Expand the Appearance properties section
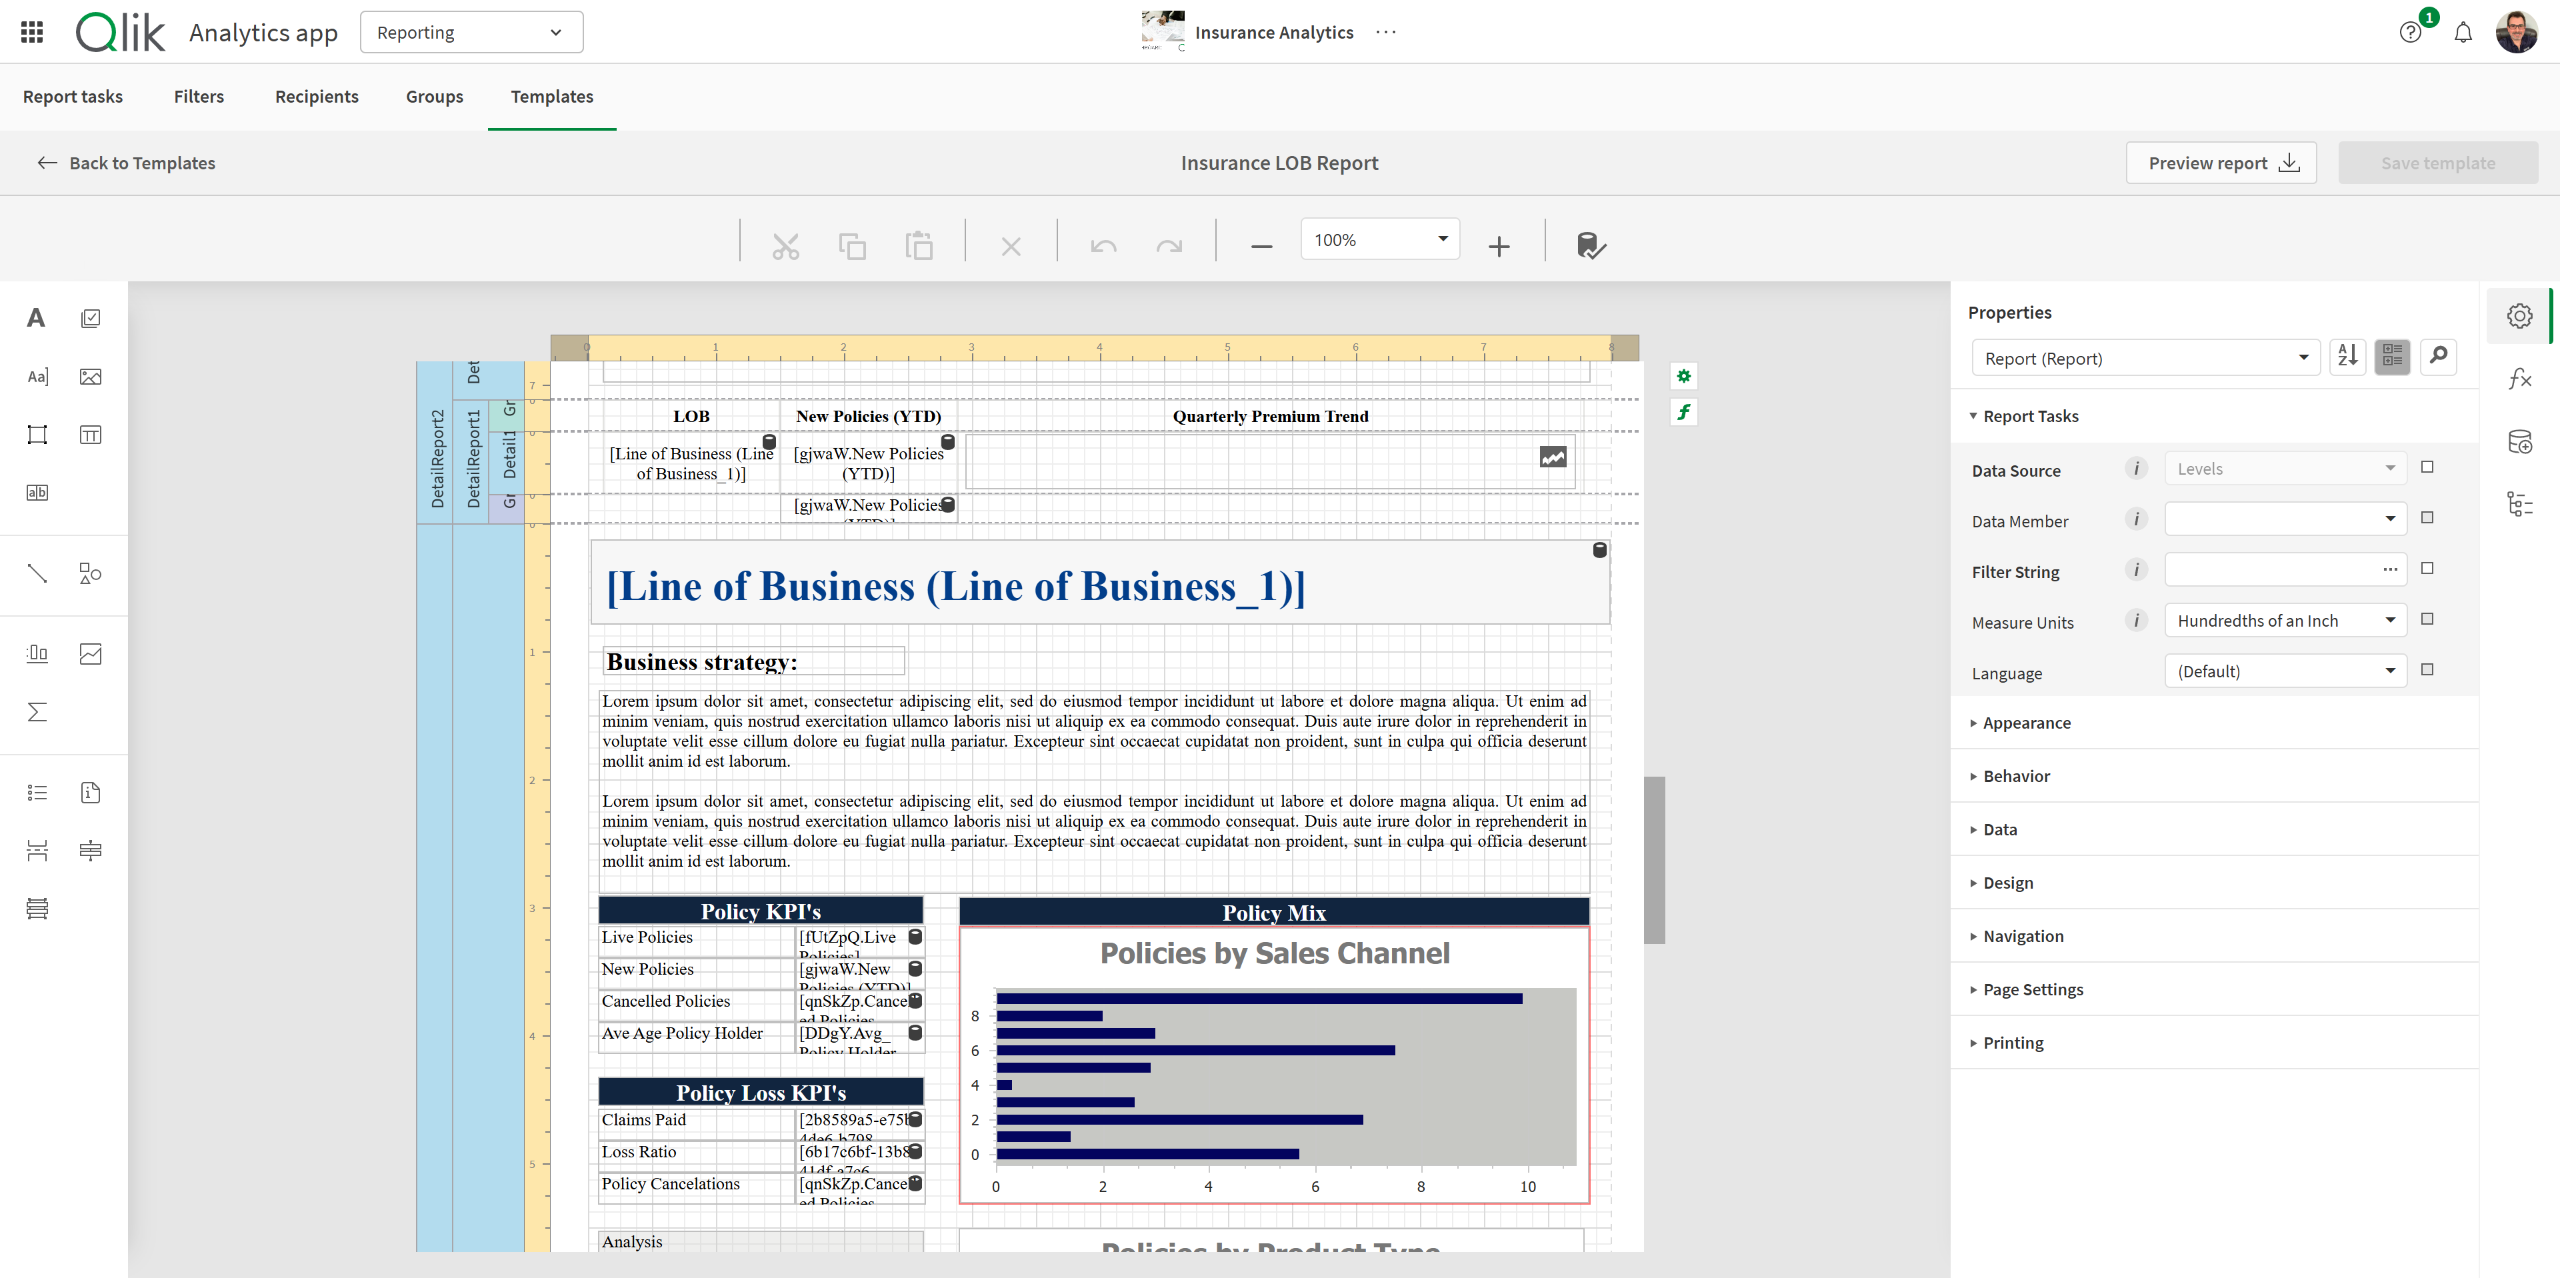2560x1278 pixels. click(x=2026, y=723)
